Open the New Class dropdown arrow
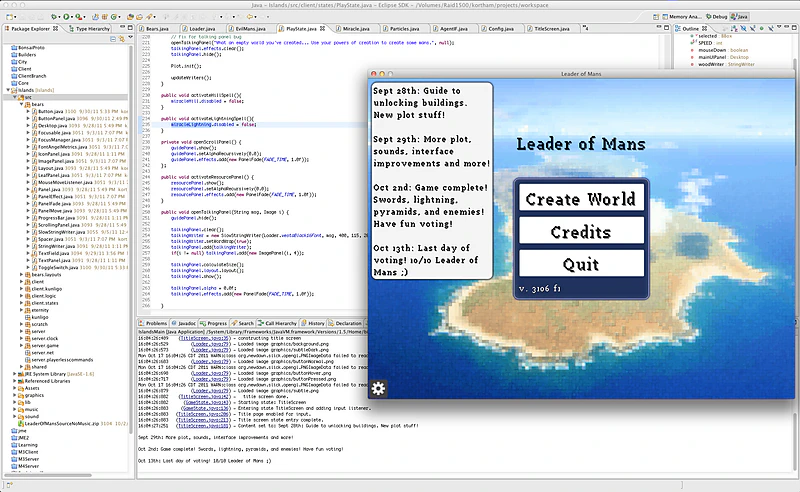This screenshot has height=492, width=800. (x=119, y=17)
